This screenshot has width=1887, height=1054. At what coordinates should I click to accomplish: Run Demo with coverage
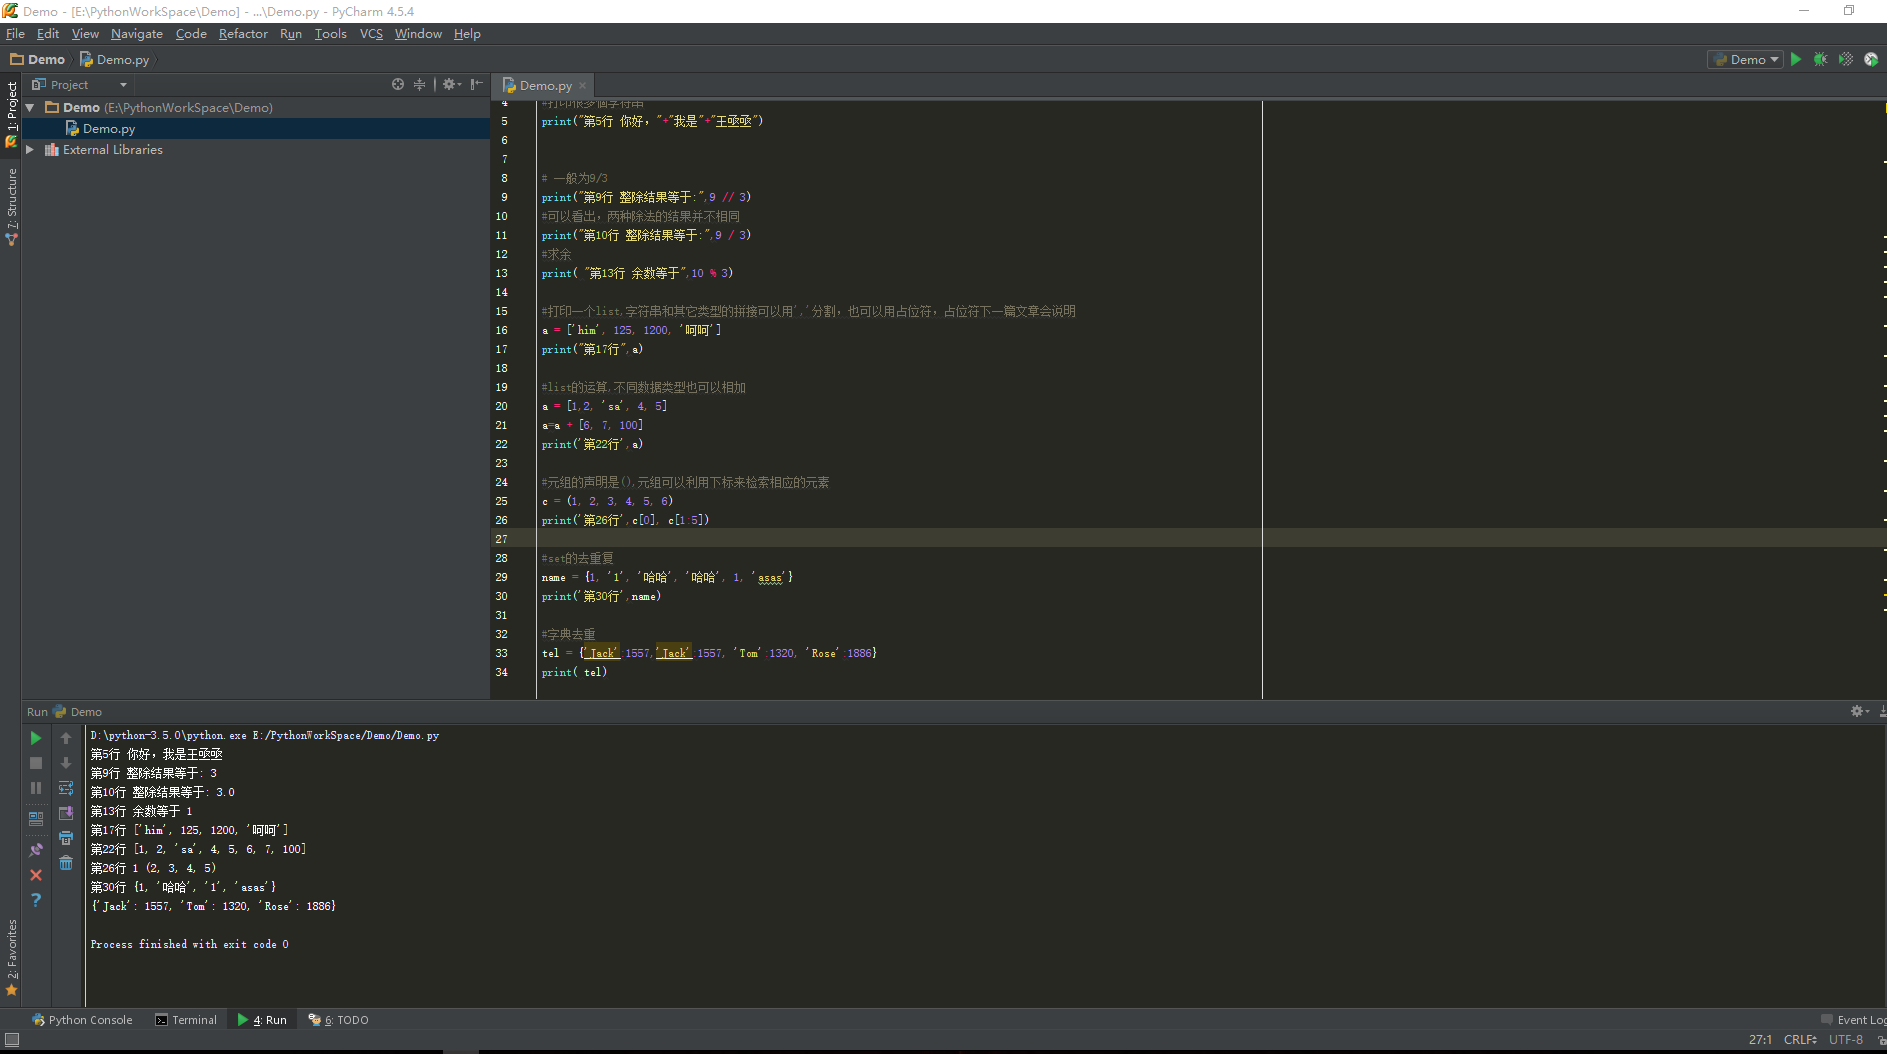tap(1845, 60)
